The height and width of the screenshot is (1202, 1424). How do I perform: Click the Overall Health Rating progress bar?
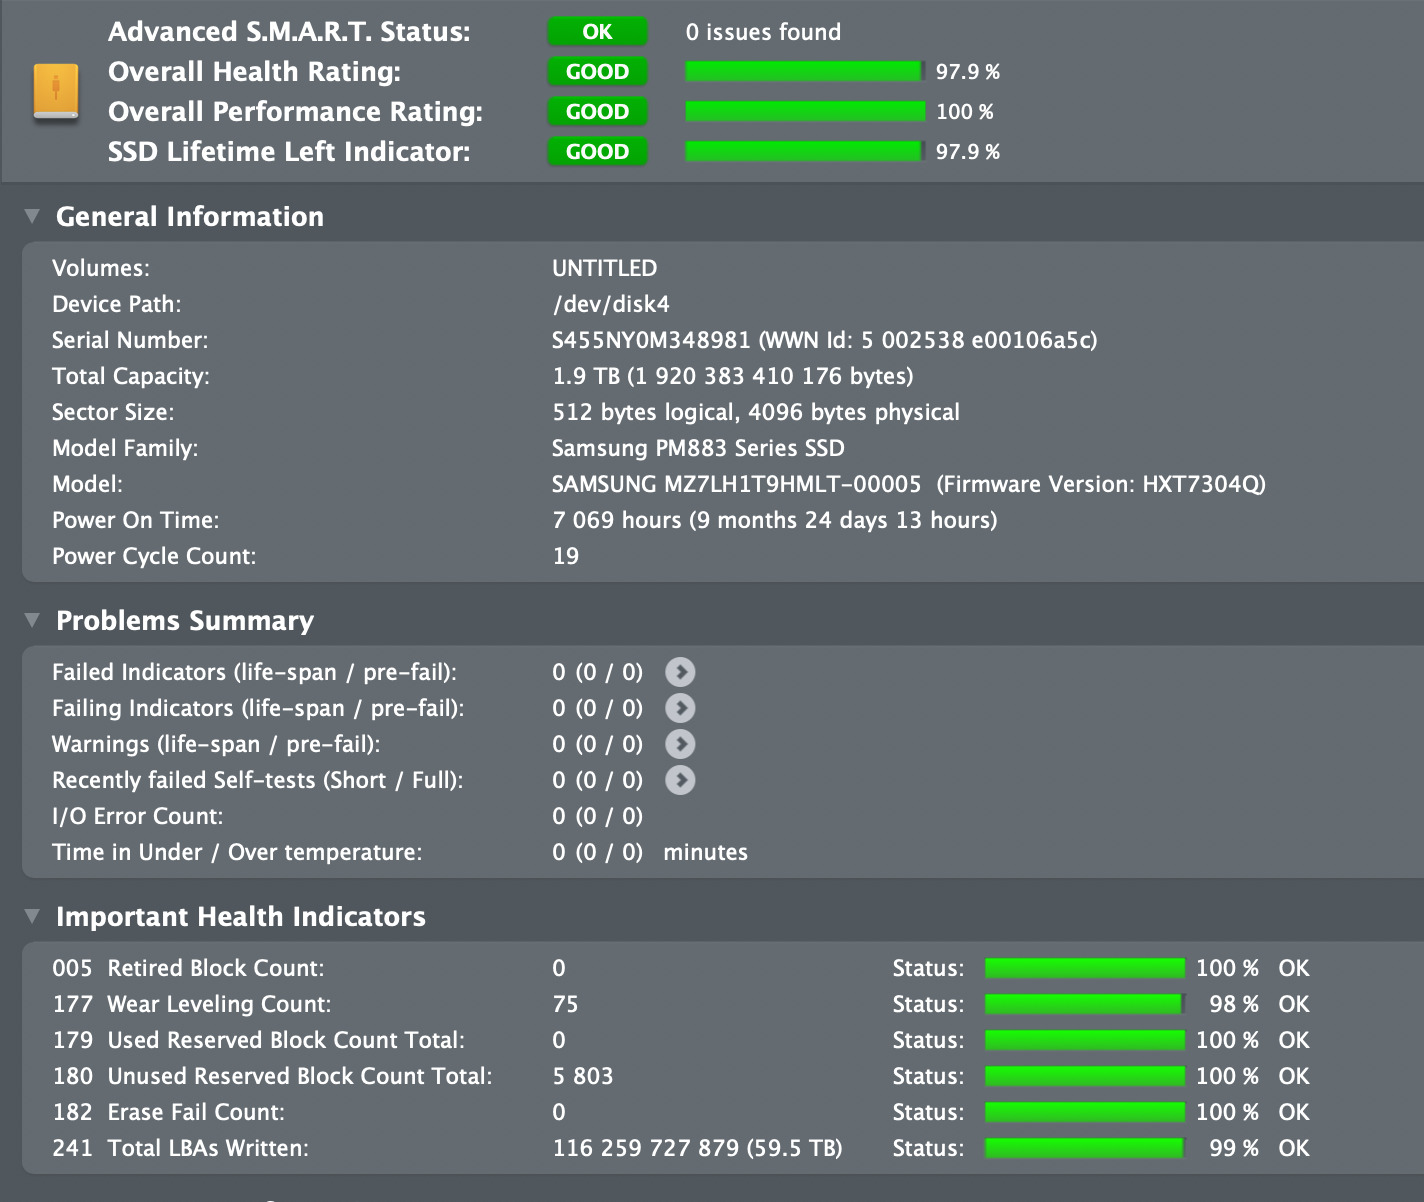[804, 72]
